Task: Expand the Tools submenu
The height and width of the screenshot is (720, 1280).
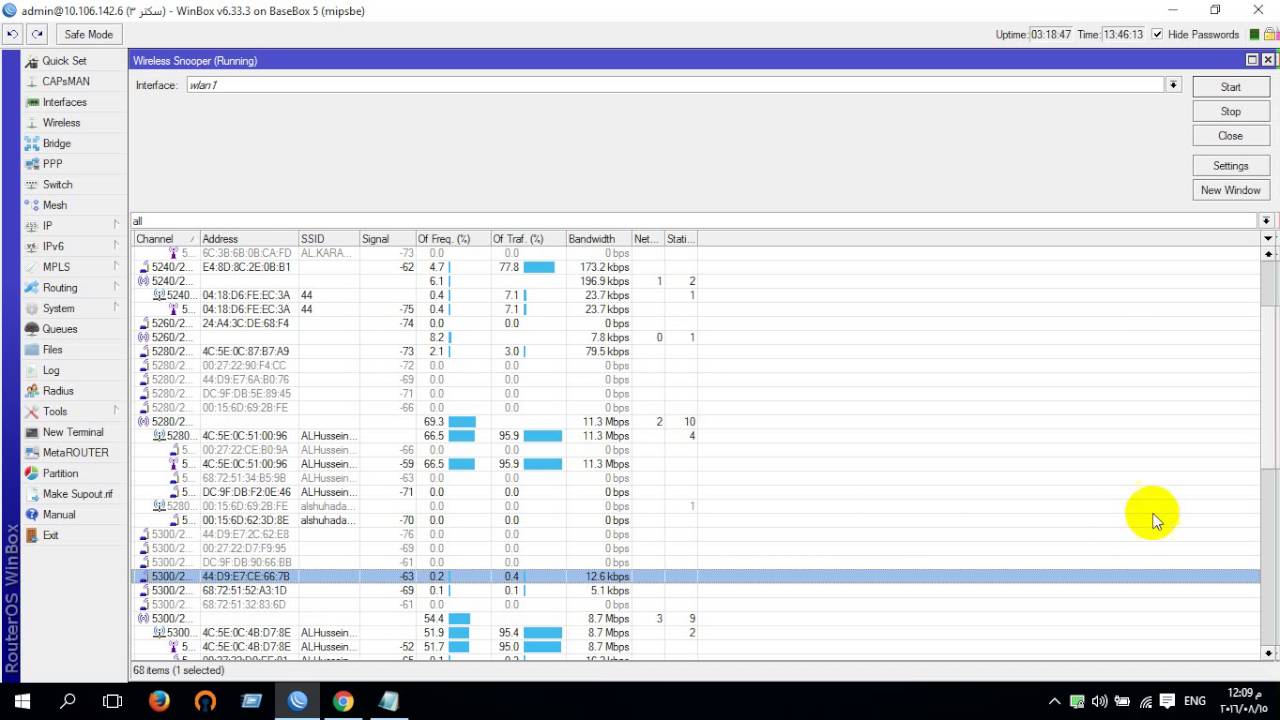Action: (116, 411)
